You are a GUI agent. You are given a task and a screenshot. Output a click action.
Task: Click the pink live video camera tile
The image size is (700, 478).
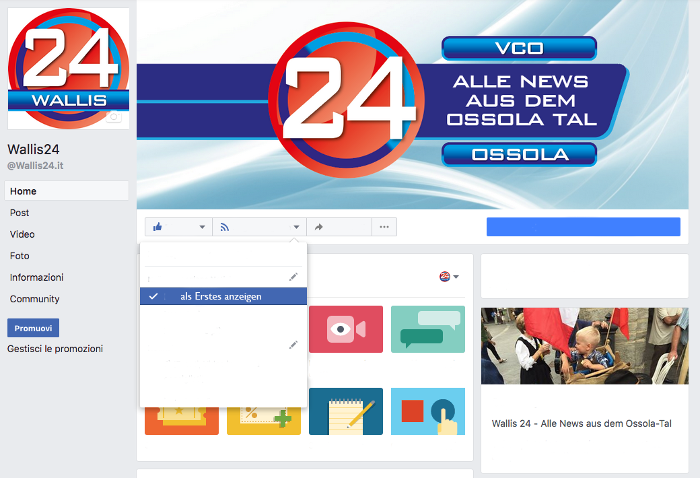(x=346, y=329)
